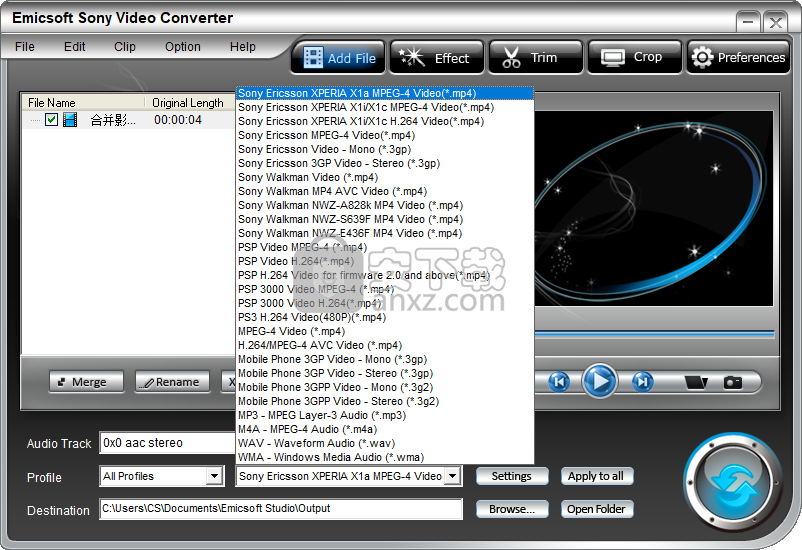Open the Option menu
Viewport: 802px width, 550px height.
(x=183, y=47)
